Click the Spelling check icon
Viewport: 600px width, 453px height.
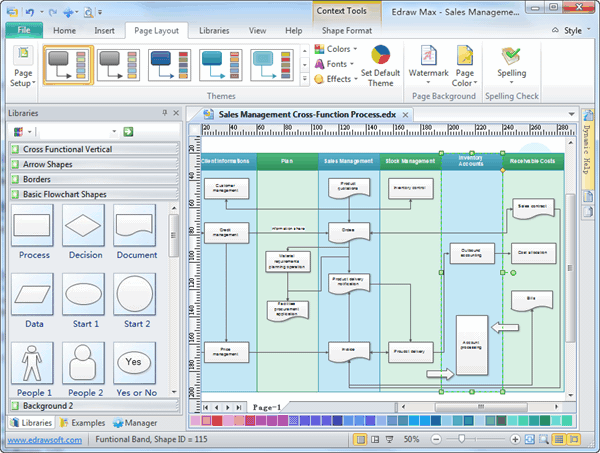(513, 66)
